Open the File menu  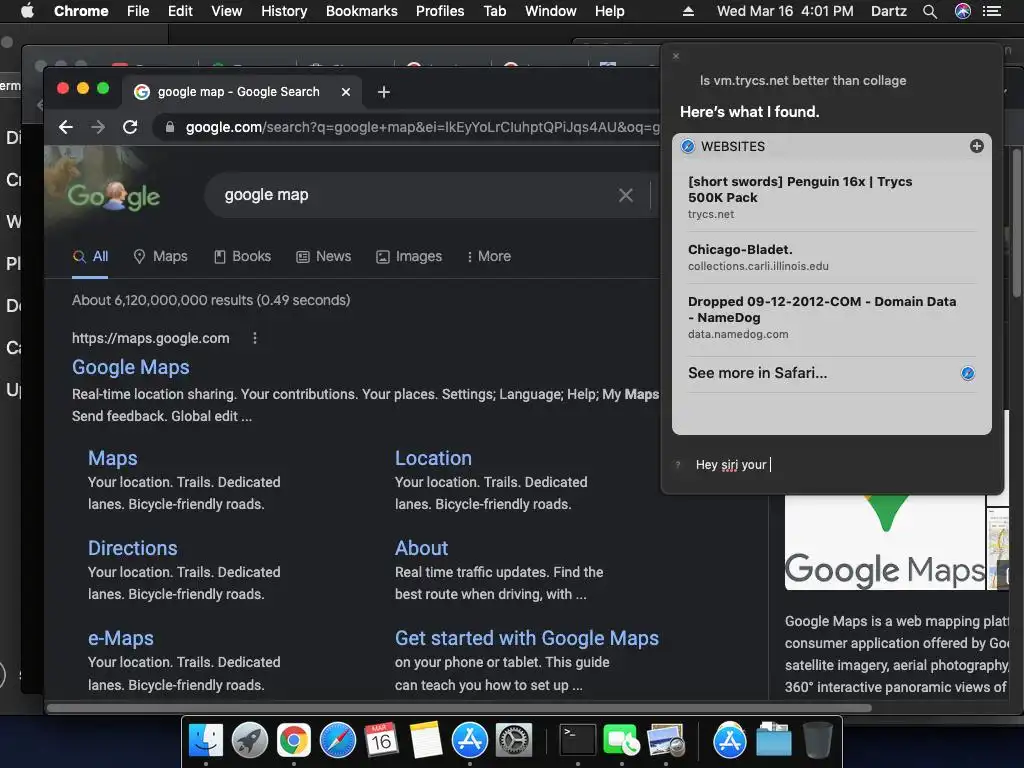click(x=138, y=11)
